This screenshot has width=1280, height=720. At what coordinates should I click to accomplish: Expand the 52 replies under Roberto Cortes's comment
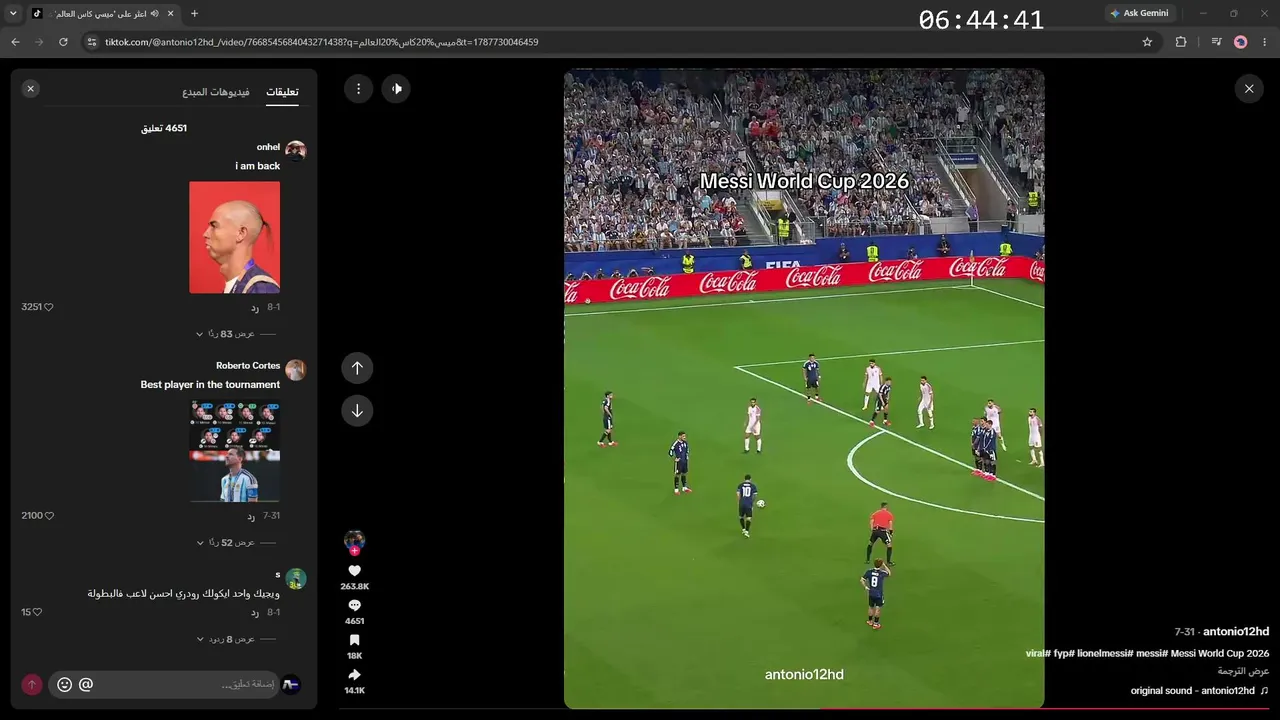(x=226, y=543)
